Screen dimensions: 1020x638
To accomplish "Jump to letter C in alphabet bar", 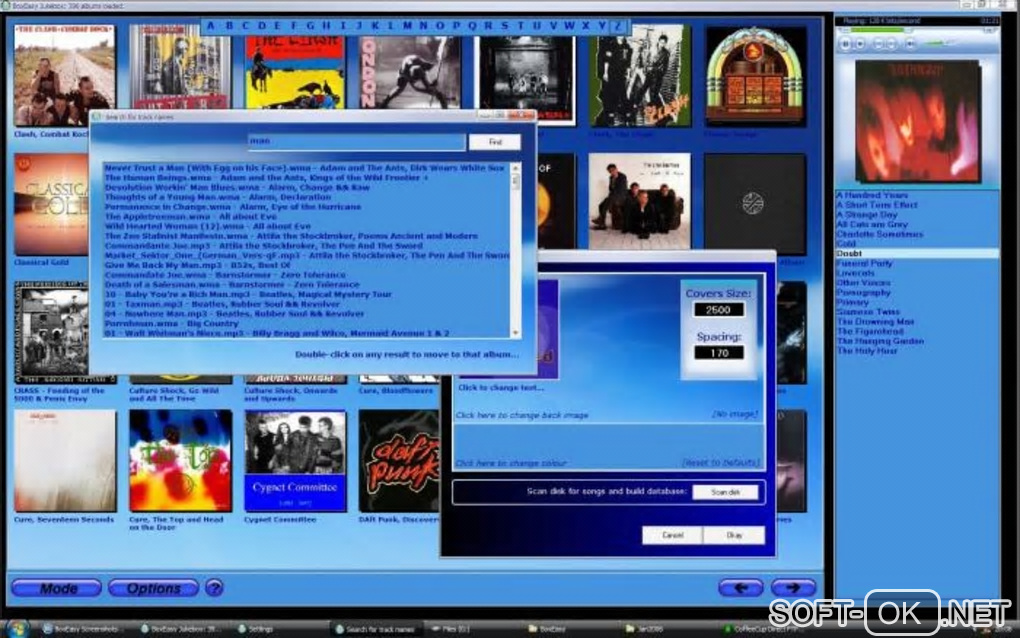I will (245, 26).
